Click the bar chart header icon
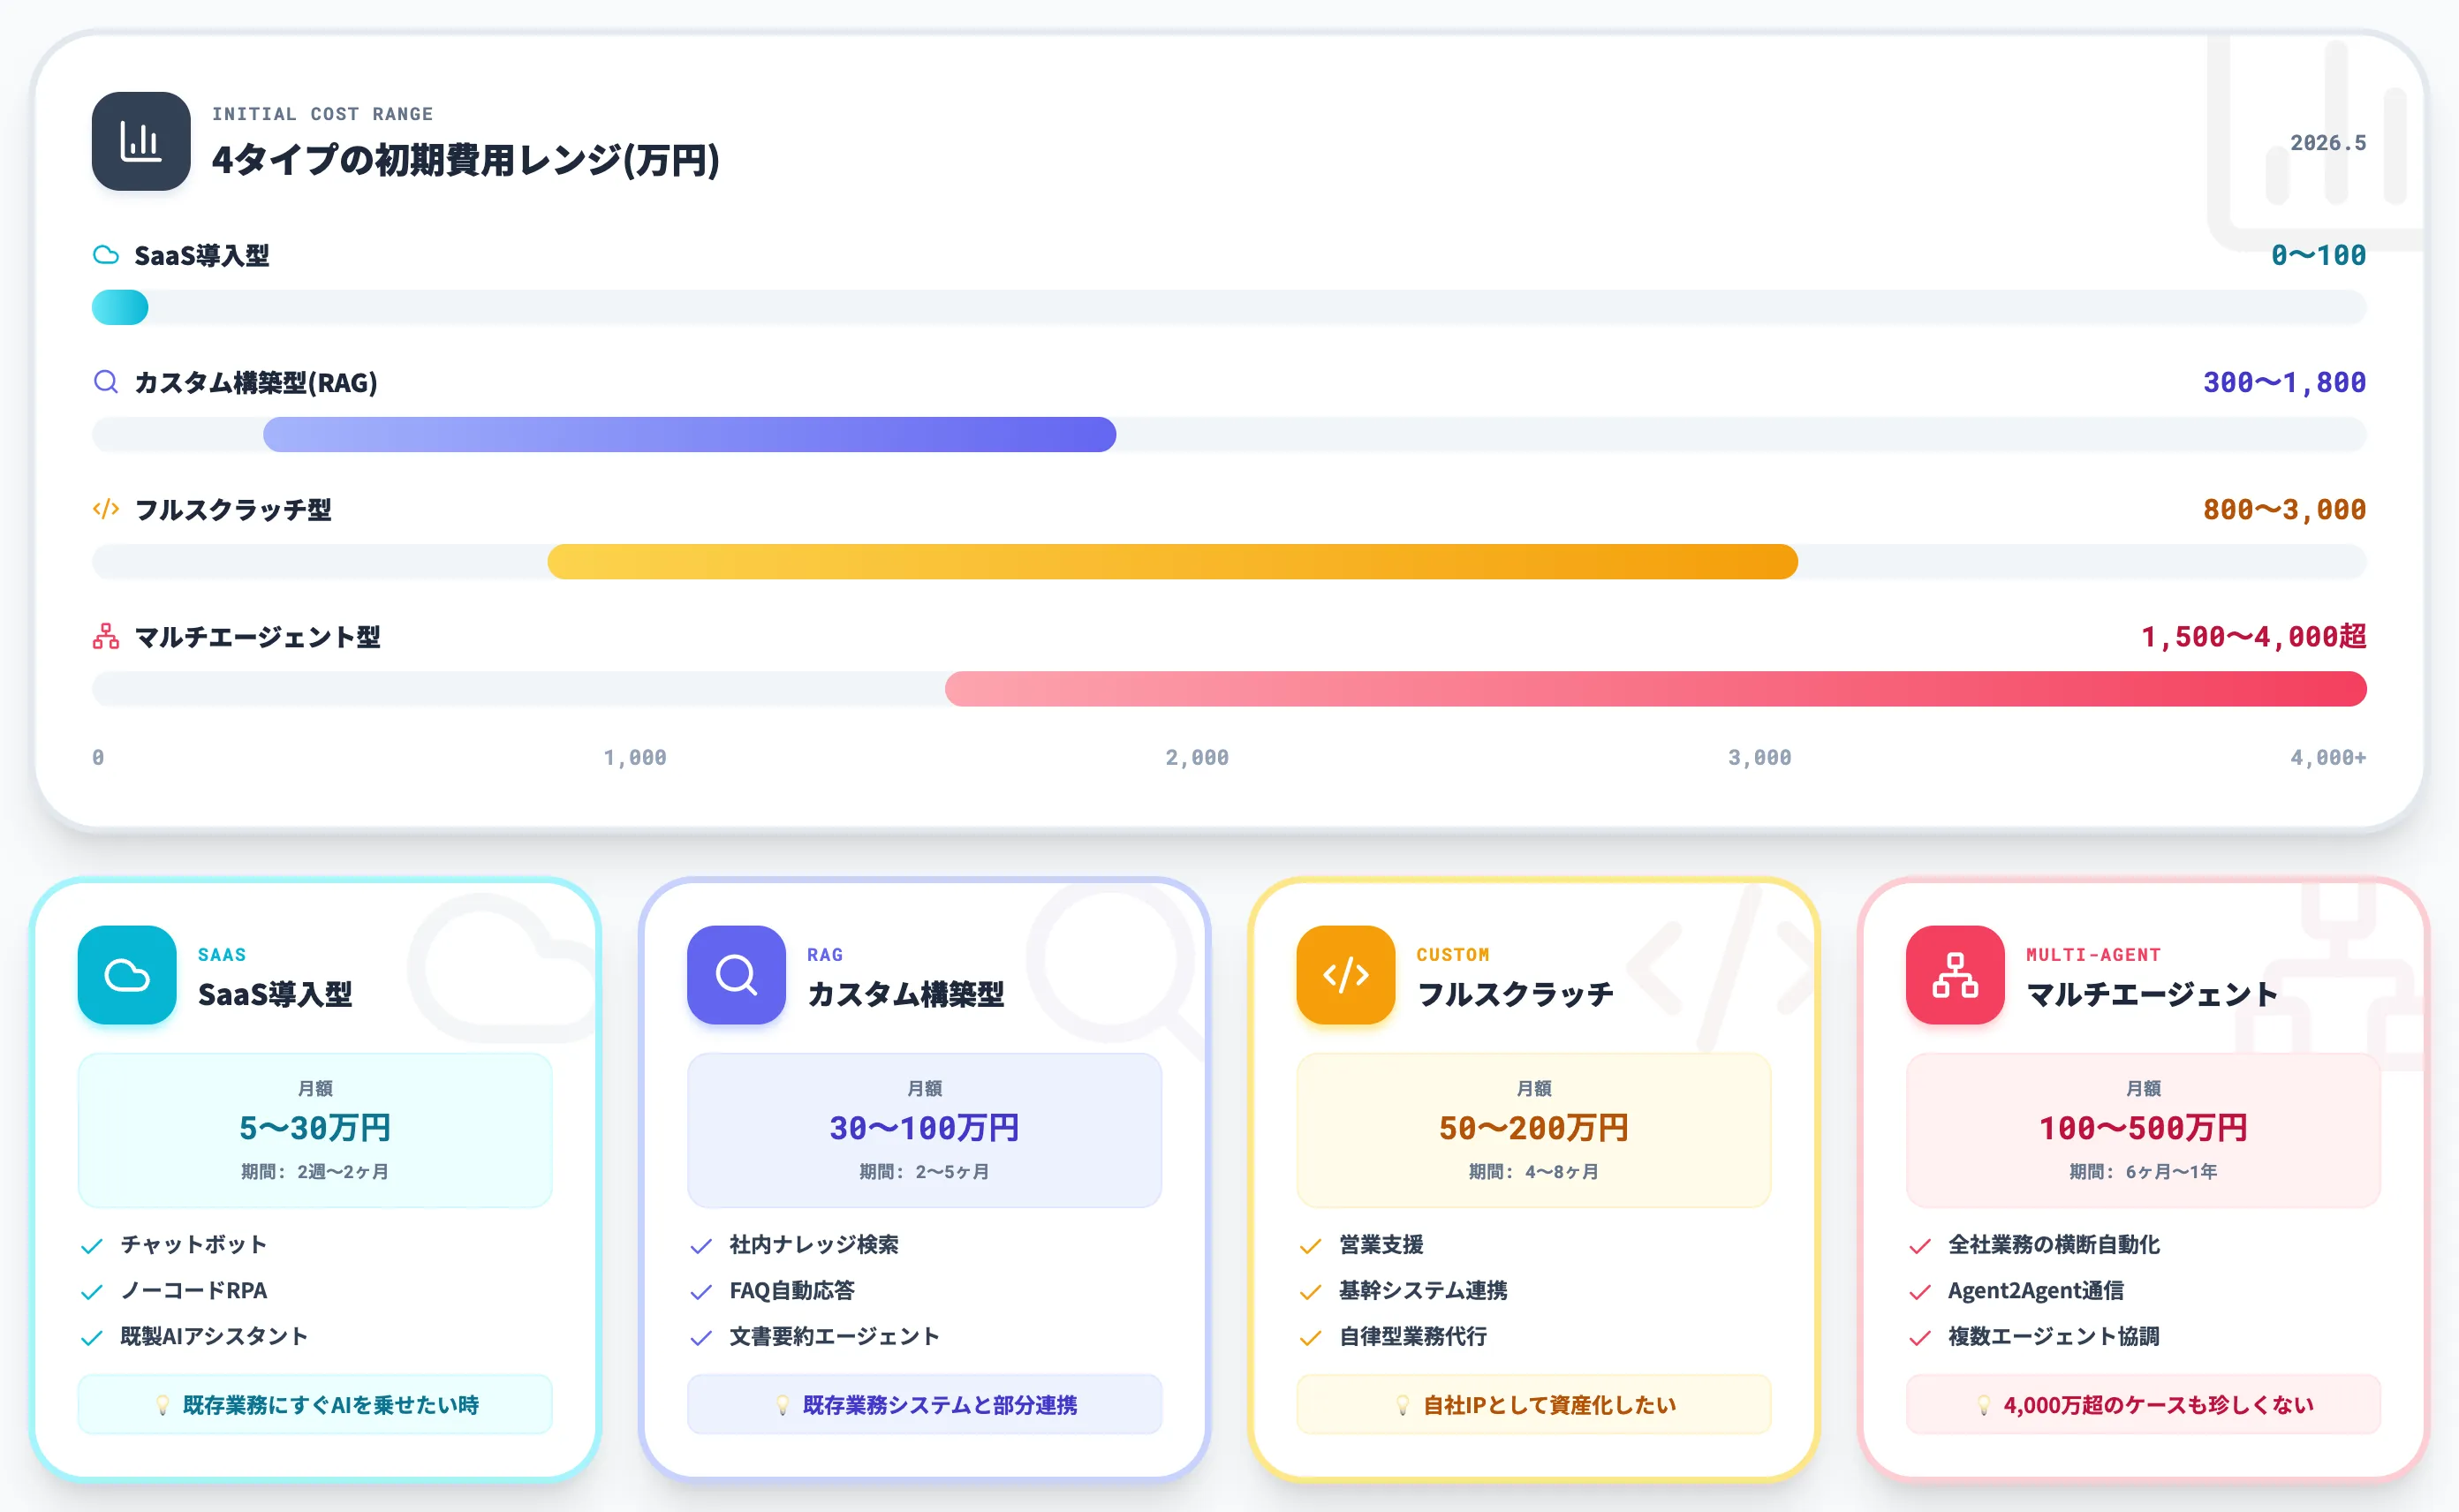Screen dimensions: 2459x1512 [141, 141]
